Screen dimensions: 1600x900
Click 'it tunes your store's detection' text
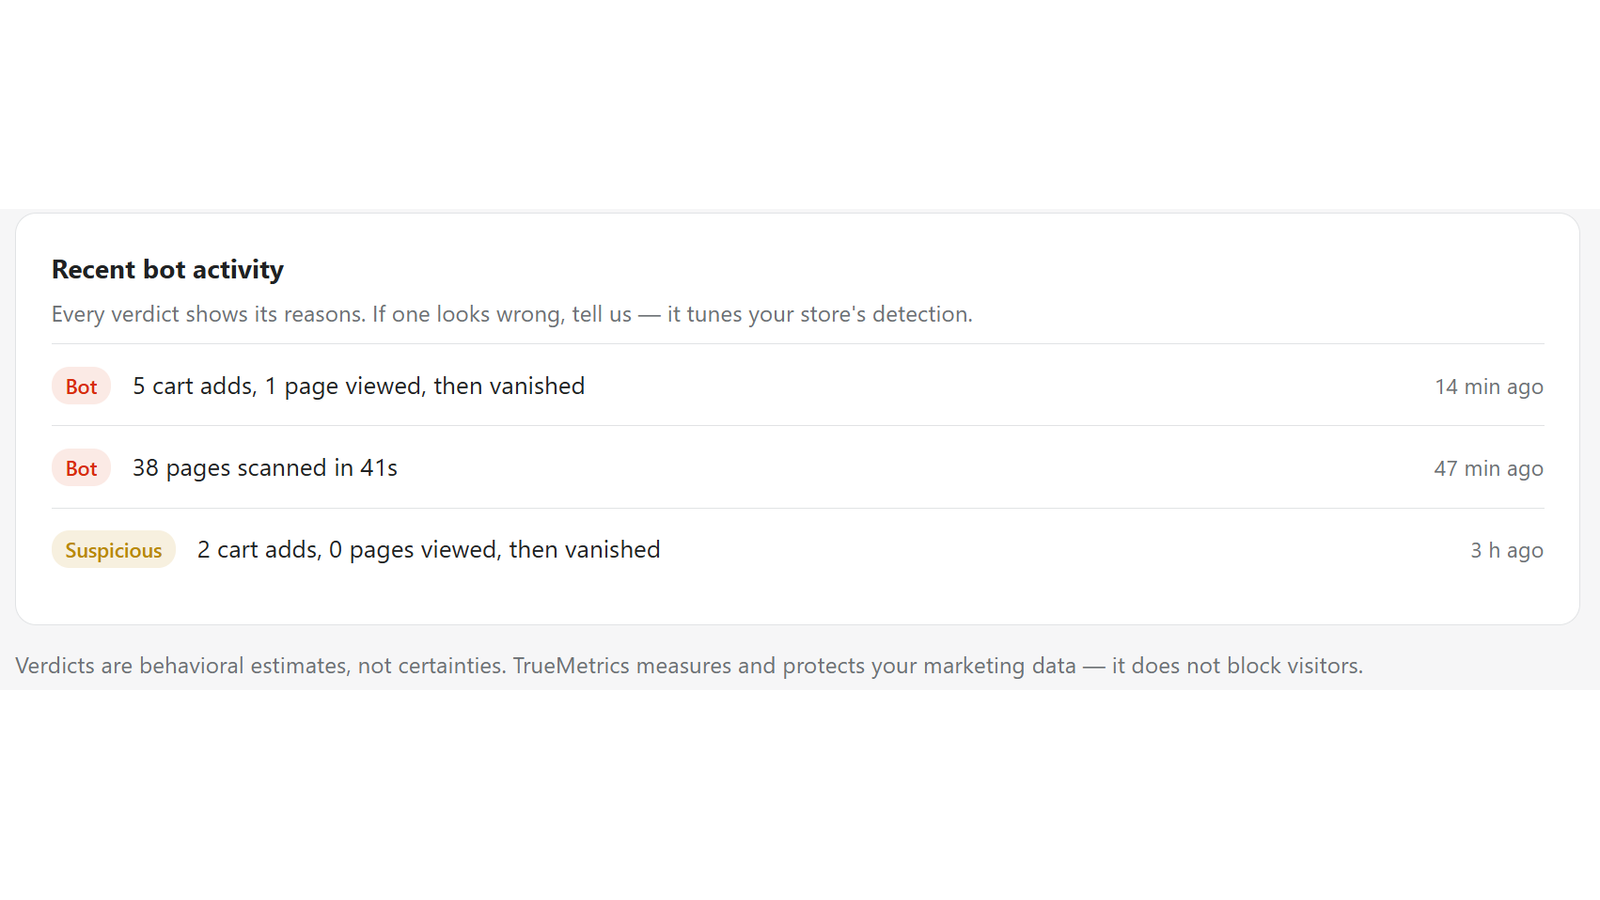pos(820,314)
